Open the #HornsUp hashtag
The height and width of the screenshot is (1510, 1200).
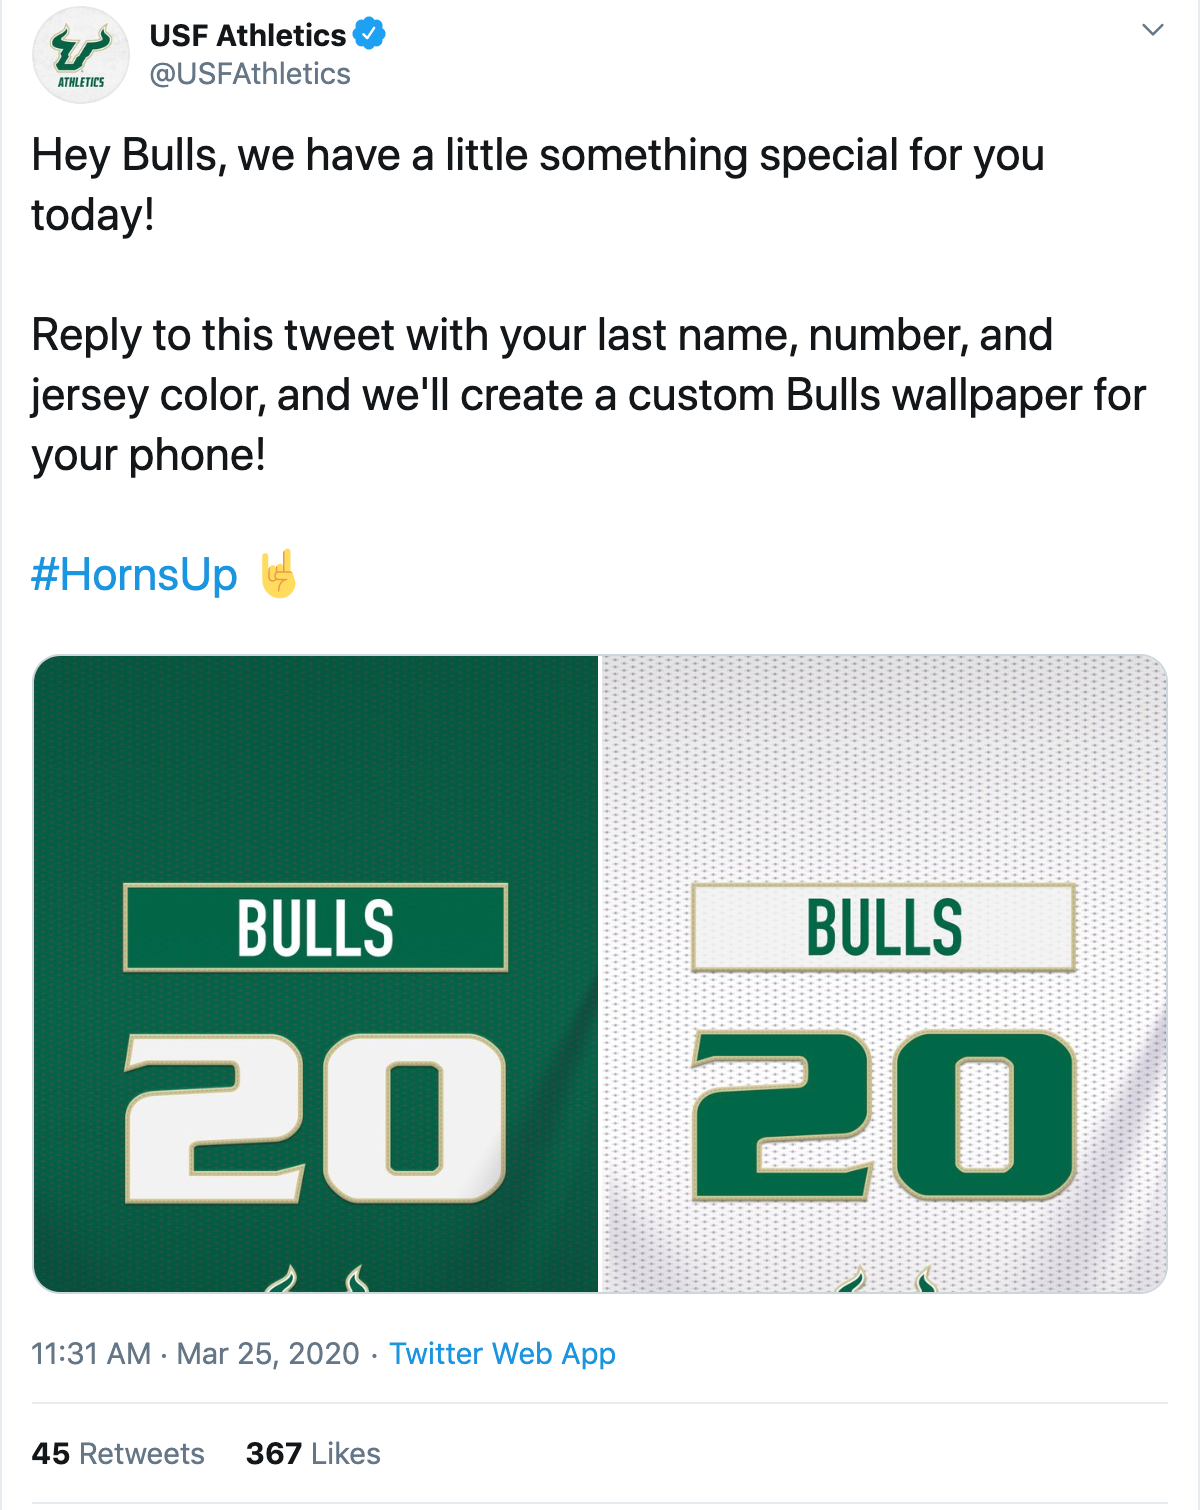pos(134,575)
